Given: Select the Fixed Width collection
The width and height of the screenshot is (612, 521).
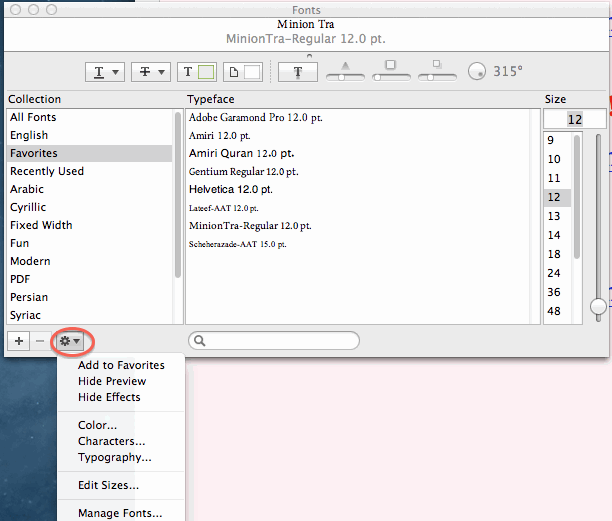Looking at the screenshot, I should (41, 225).
